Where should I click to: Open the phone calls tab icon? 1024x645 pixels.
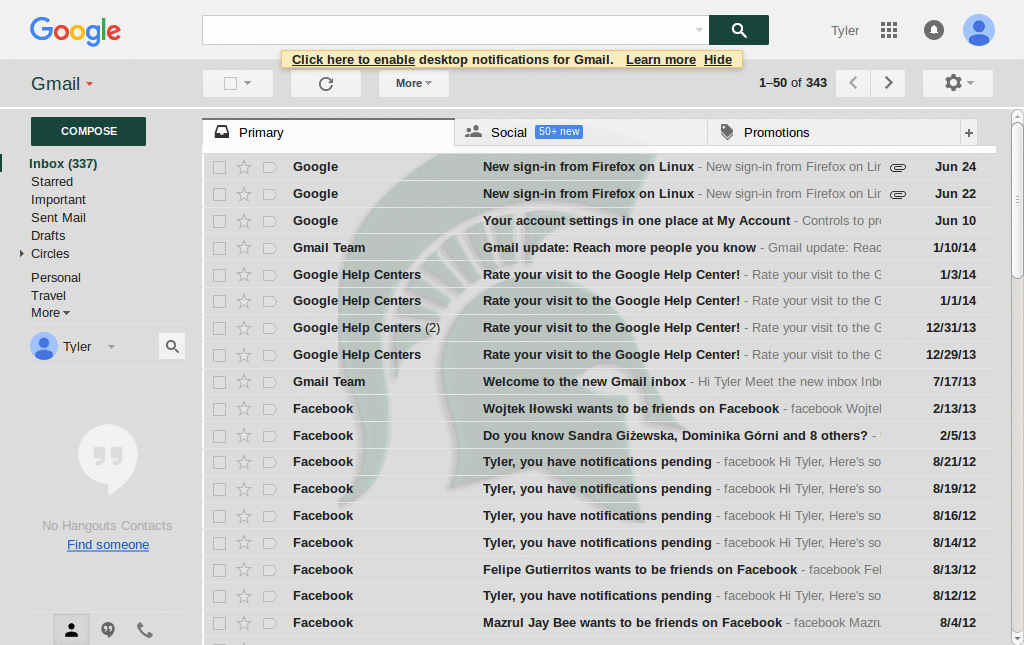point(144,630)
